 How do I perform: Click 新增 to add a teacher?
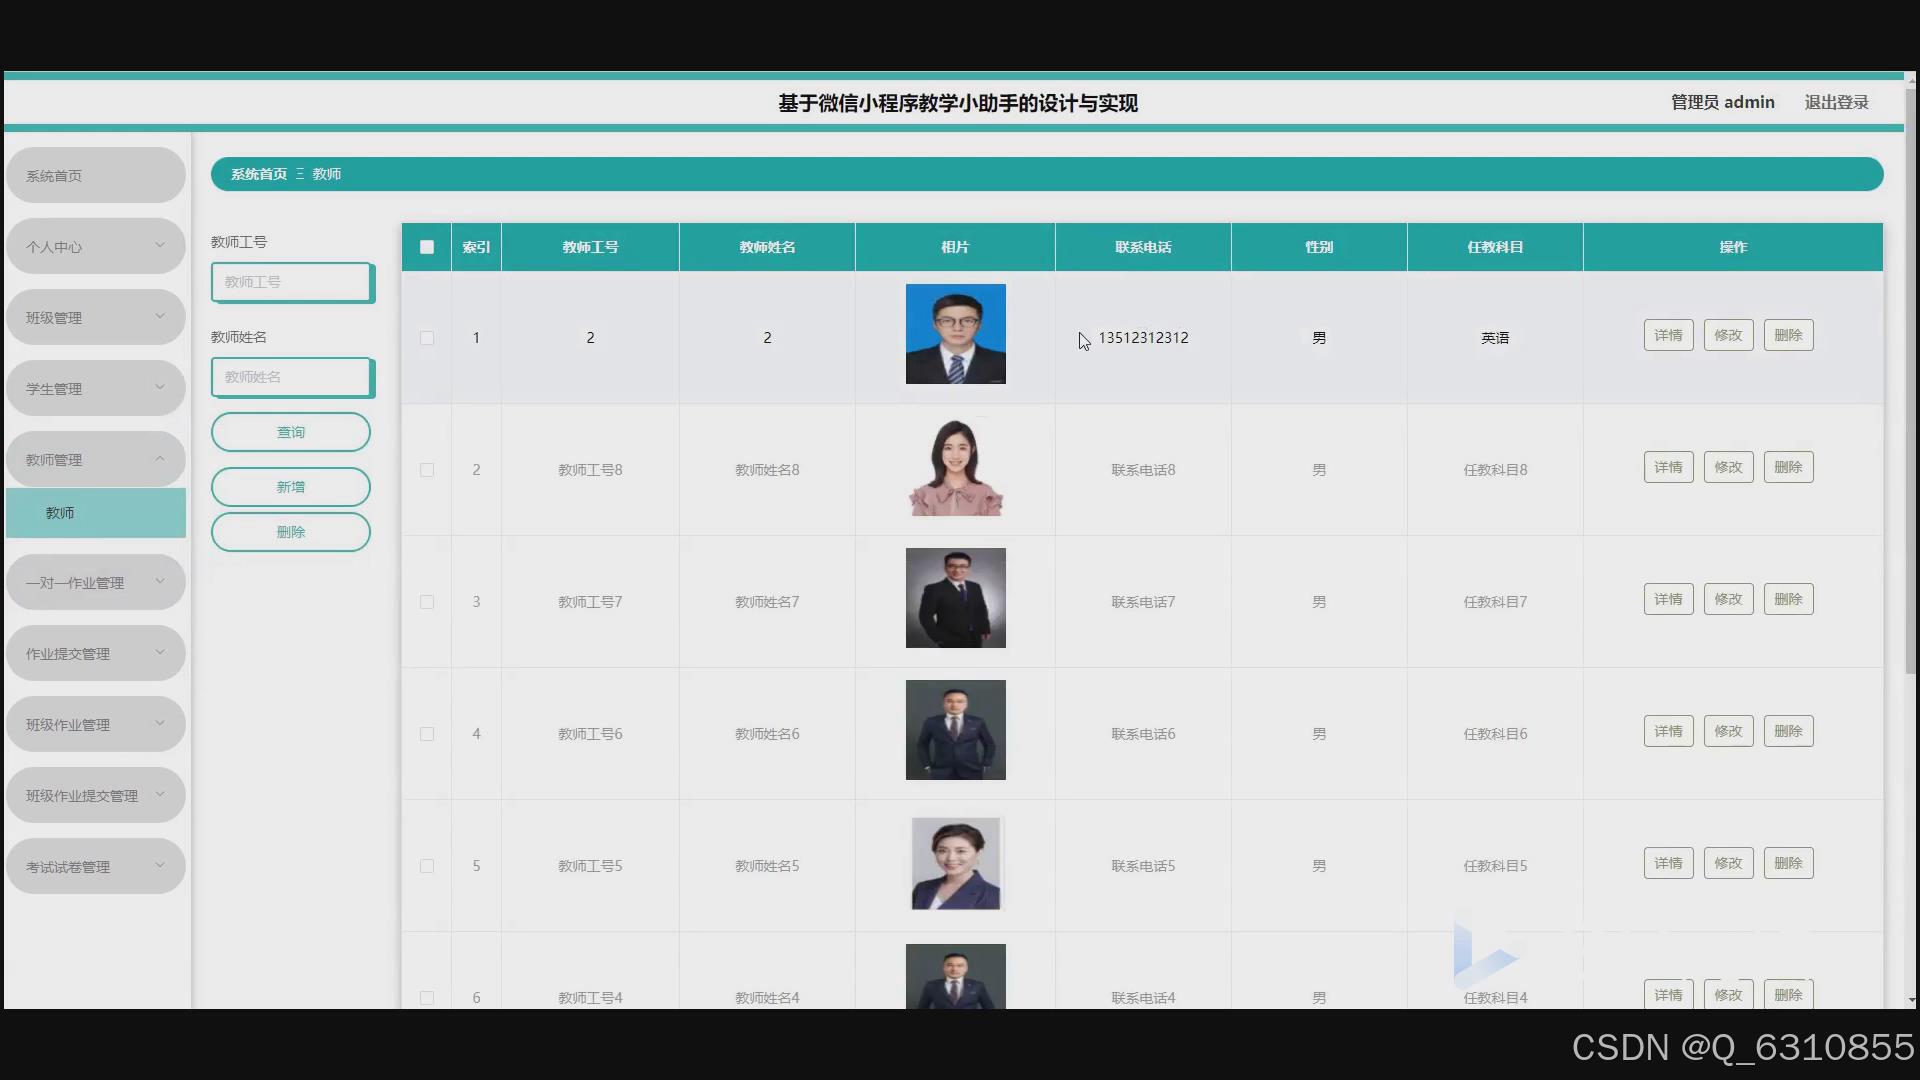tap(290, 487)
